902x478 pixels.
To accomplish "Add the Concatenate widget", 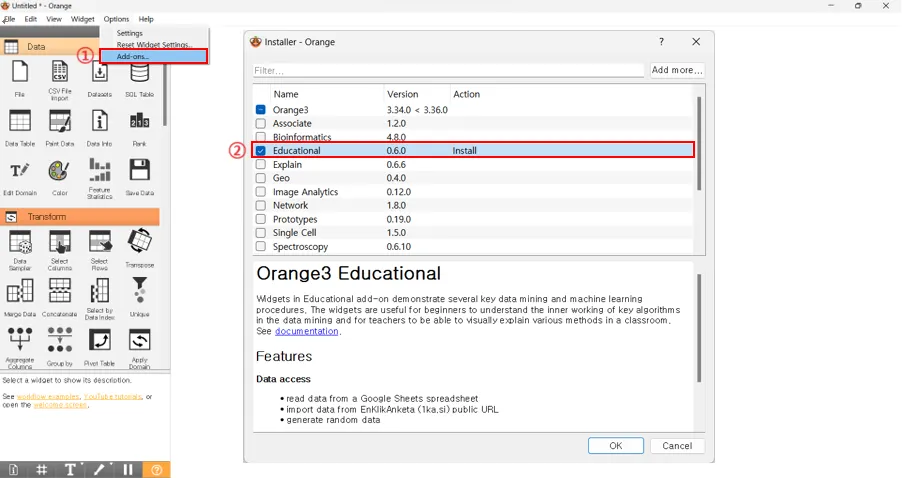I will pyautogui.click(x=60, y=298).
